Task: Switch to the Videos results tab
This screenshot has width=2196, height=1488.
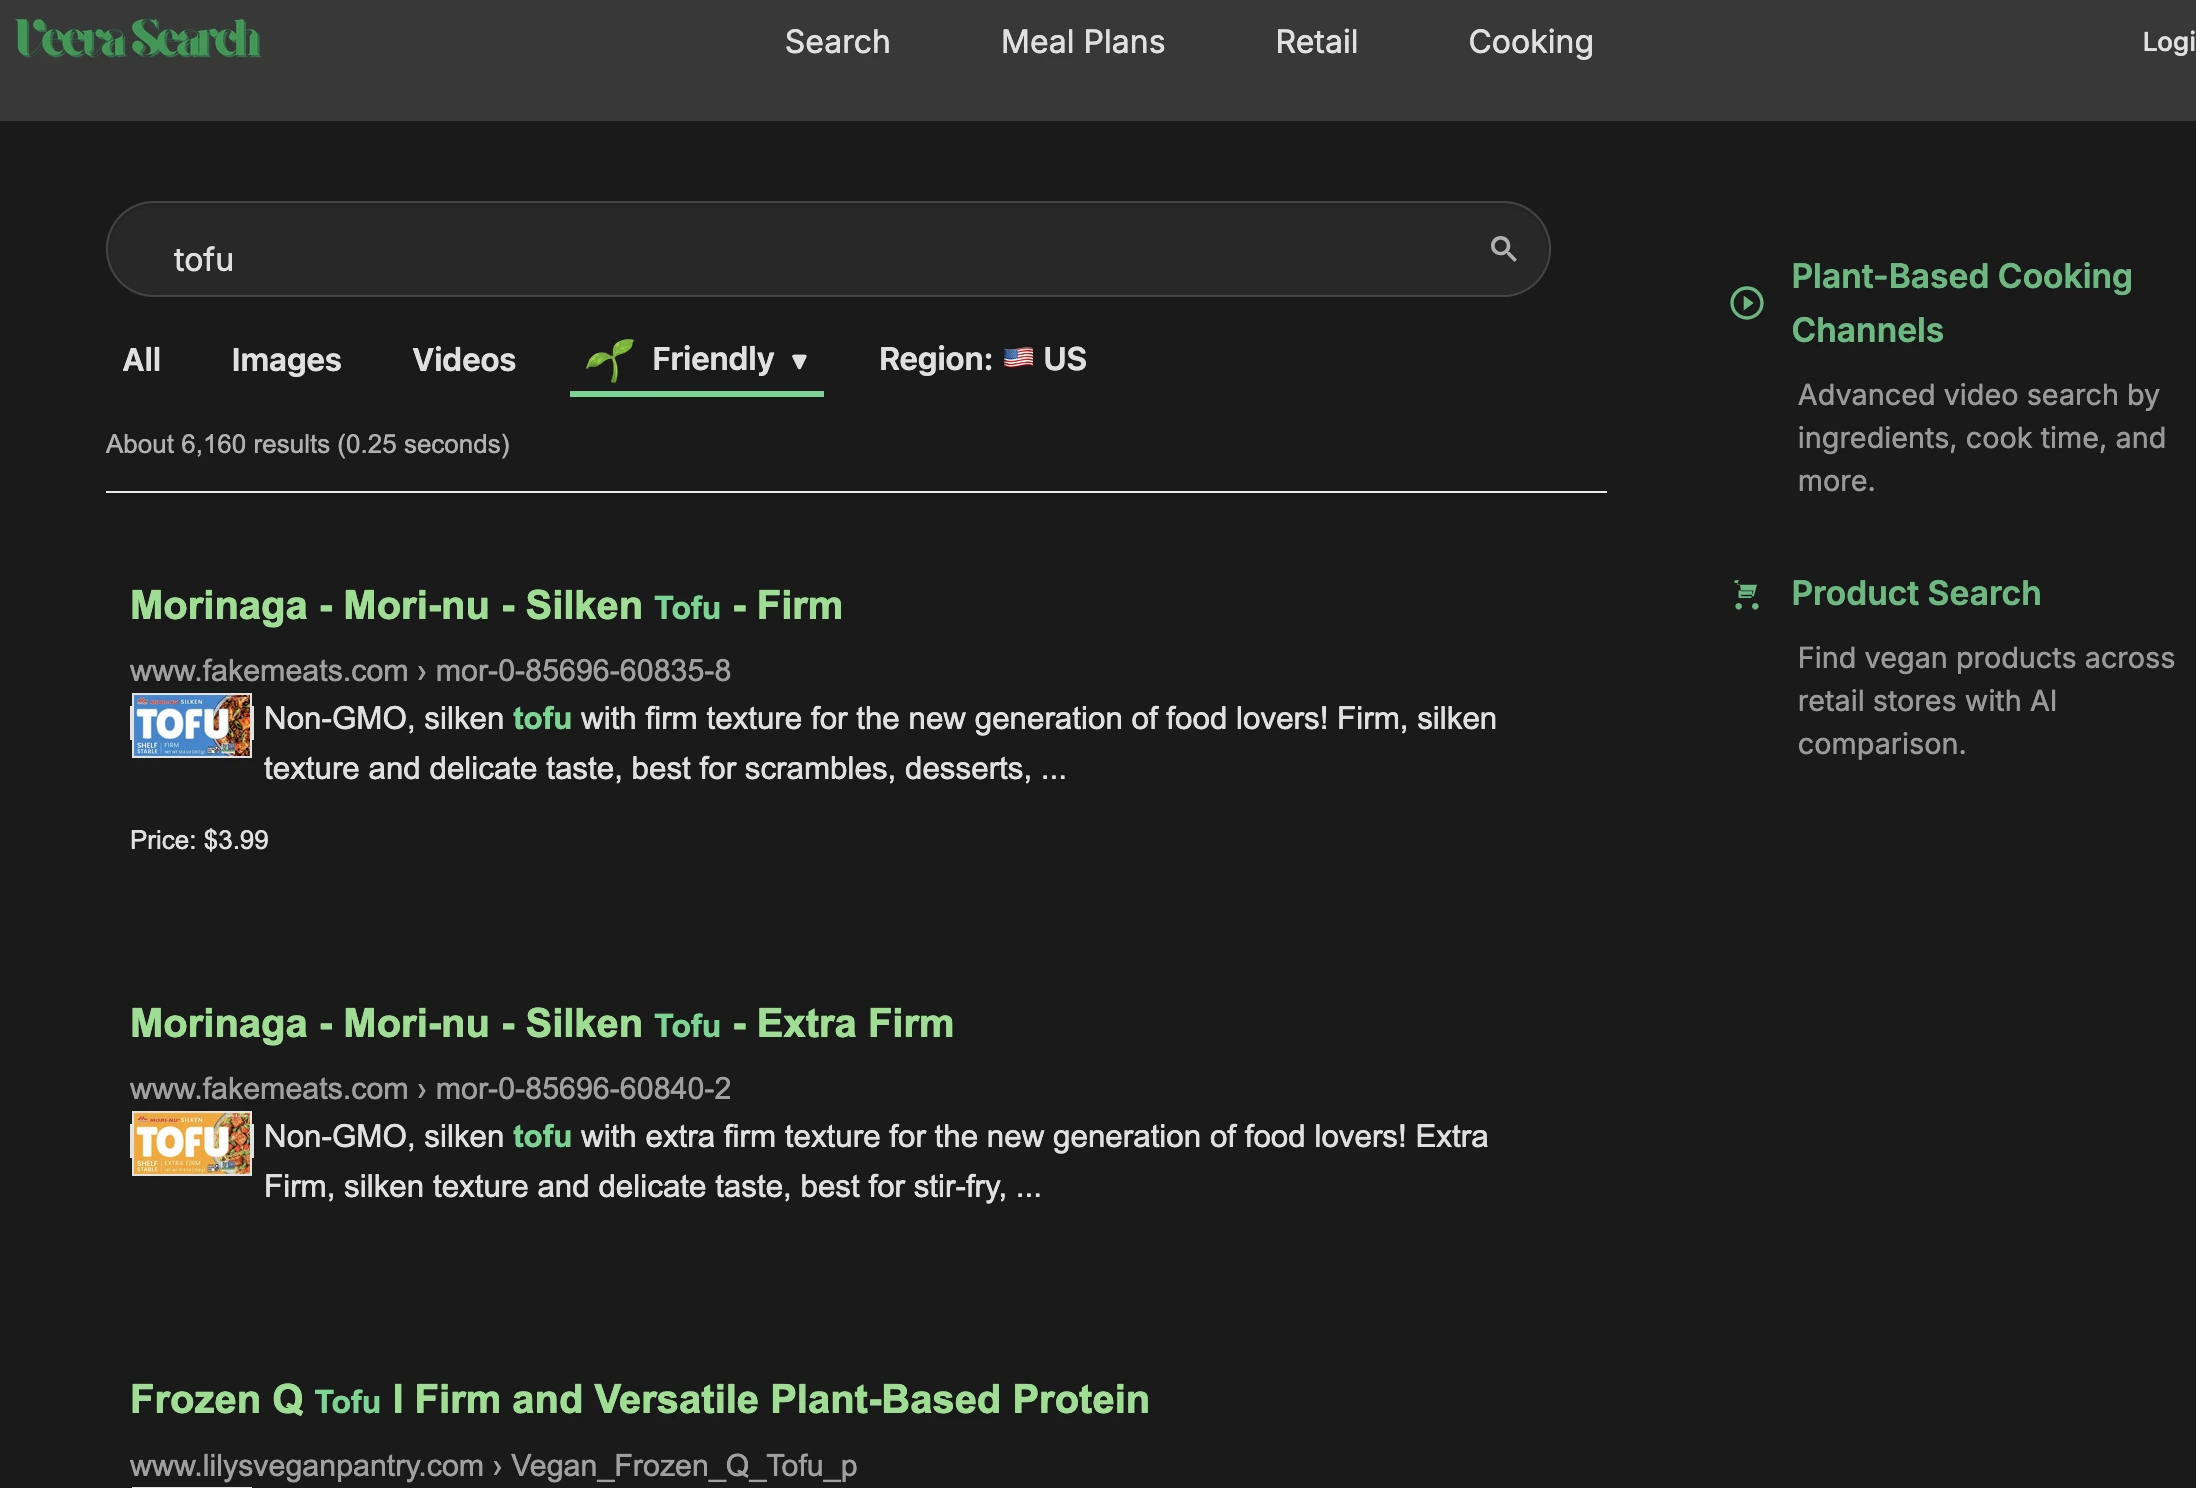Action: [464, 360]
